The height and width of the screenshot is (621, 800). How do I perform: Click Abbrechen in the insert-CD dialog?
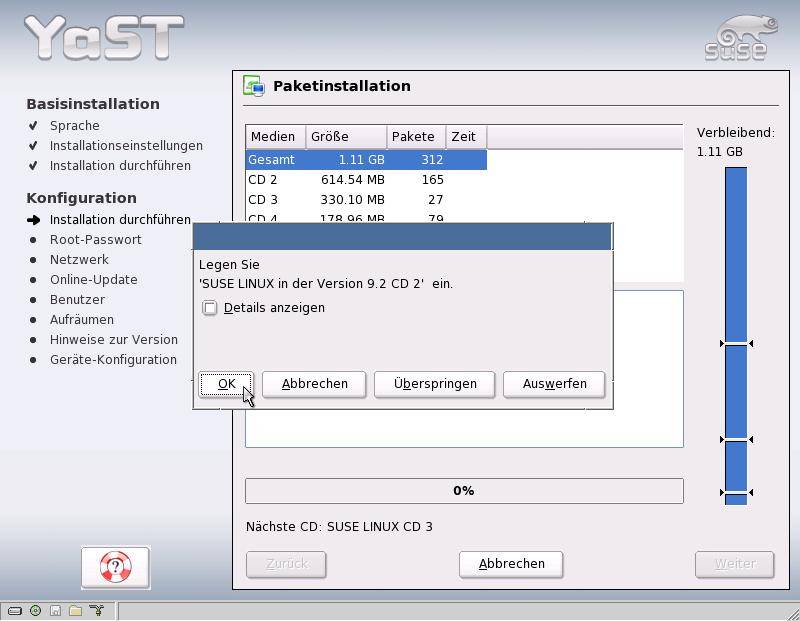(x=314, y=384)
